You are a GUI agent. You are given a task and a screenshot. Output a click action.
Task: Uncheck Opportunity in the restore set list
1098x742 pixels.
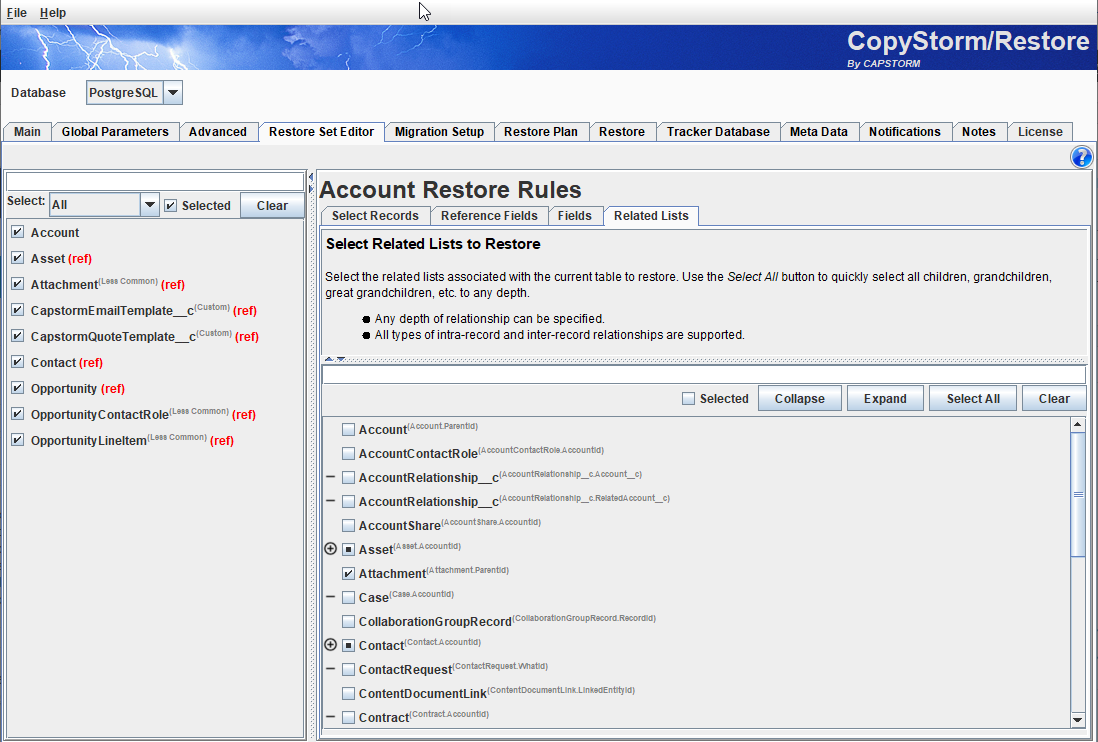(18, 388)
